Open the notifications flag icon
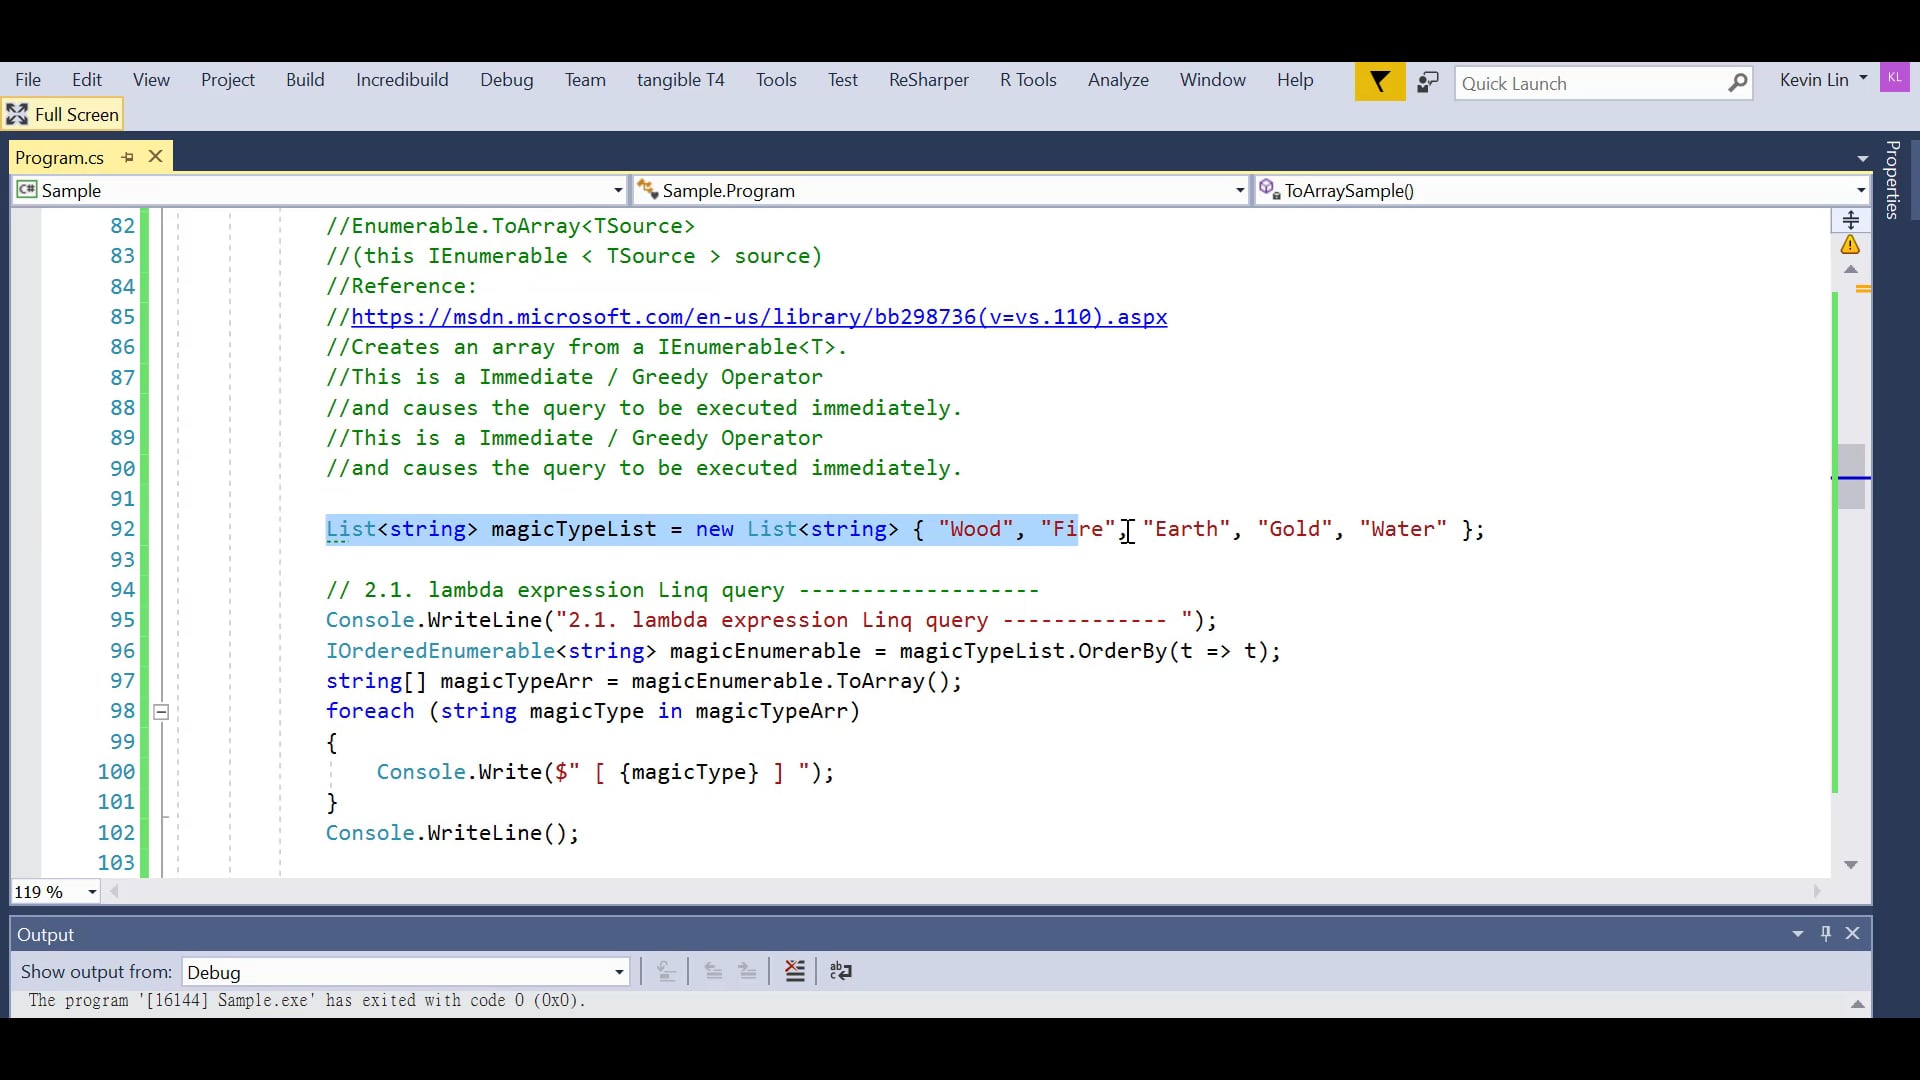This screenshot has height=1080, width=1920. (x=1379, y=82)
